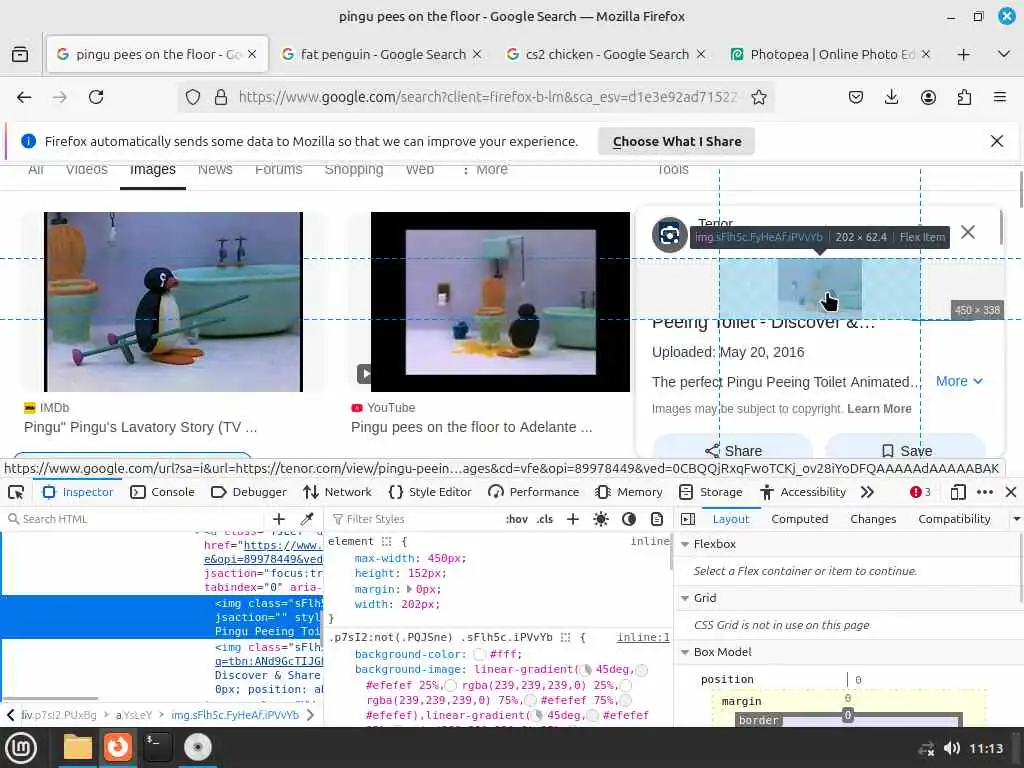Switch to the Storage panel
This screenshot has height=768, width=1024.
click(711, 492)
